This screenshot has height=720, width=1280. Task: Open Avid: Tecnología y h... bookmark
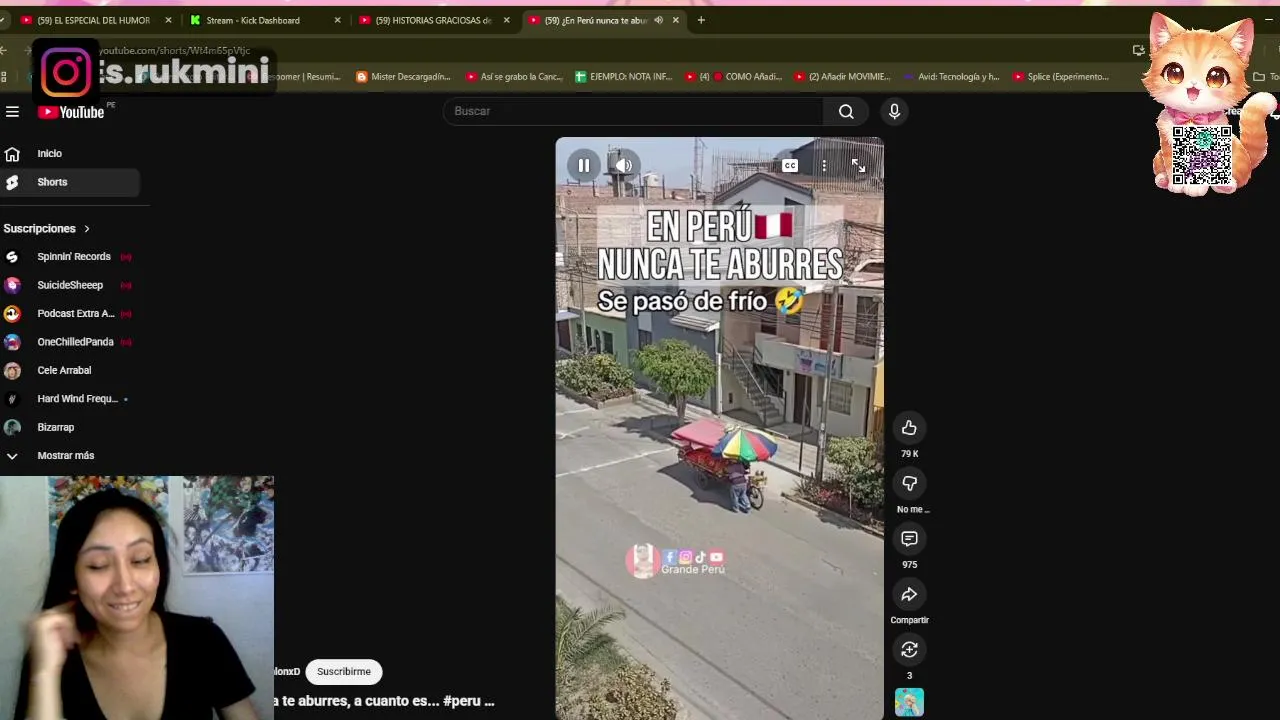tap(951, 77)
